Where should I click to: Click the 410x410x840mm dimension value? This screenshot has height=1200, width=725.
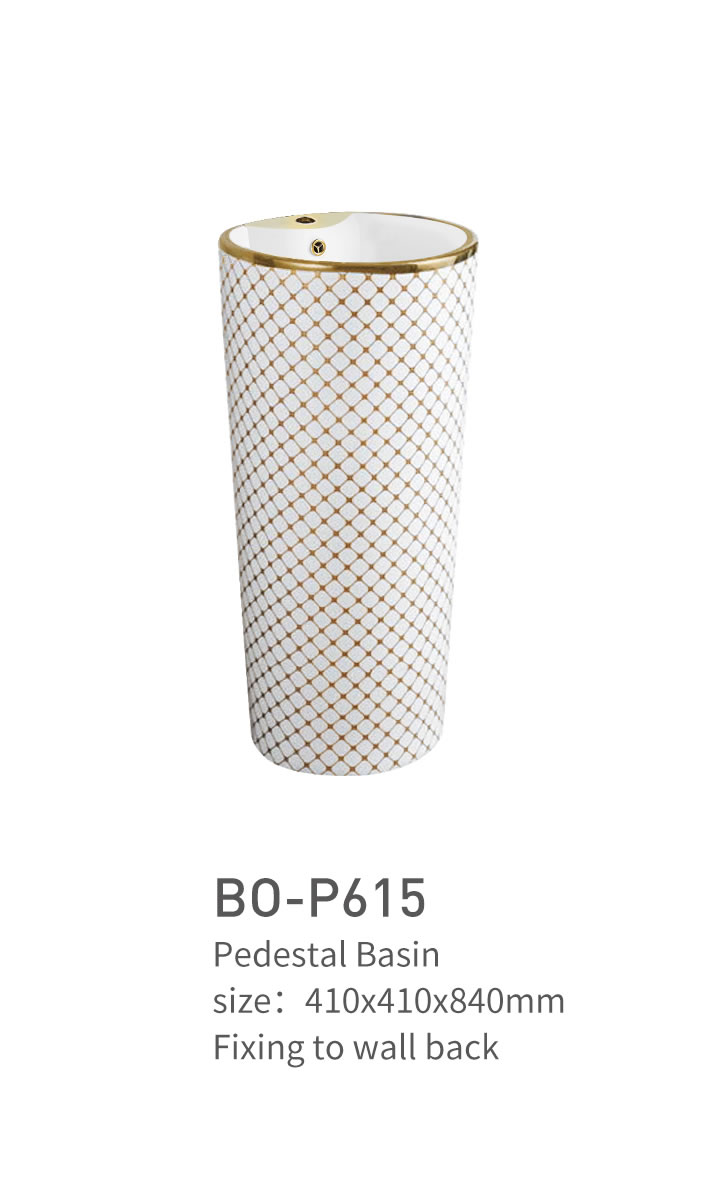coord(433,1001)
